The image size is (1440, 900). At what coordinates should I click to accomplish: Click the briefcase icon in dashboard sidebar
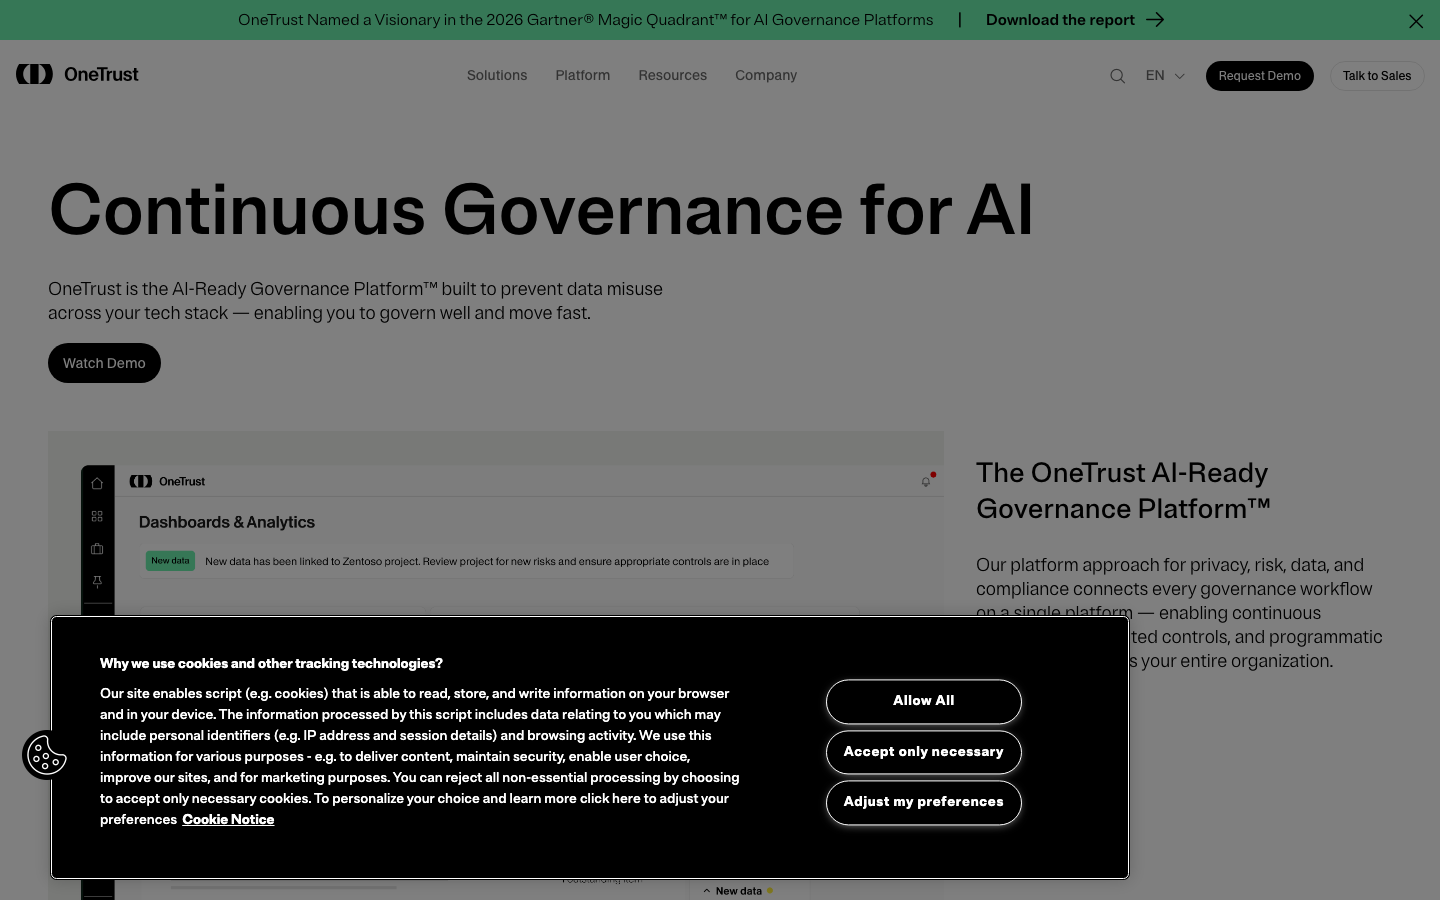(x=97, y=549)
